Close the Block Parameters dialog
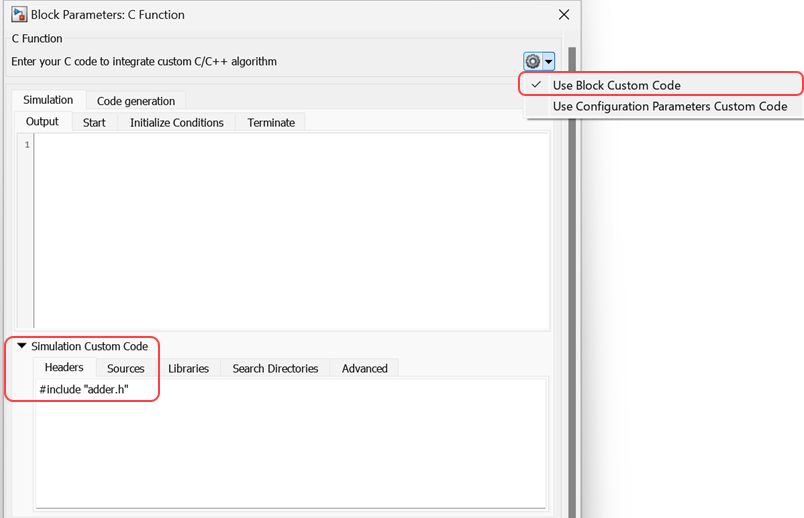Image resolution: width=804 pixels, height=518 pixels. click(x=564, y=15)
